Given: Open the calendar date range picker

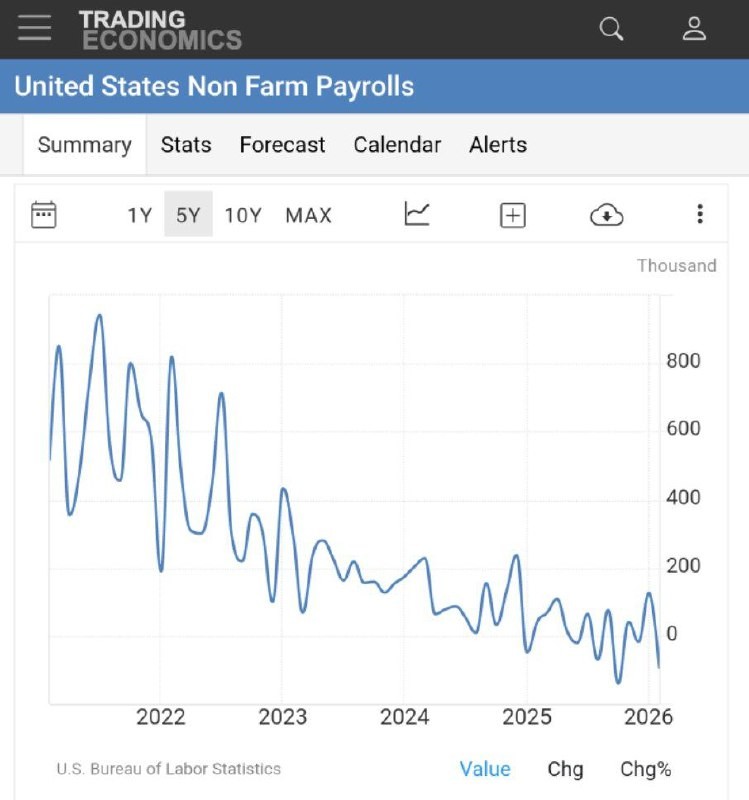Looking at the screenshot, I should tap(44, 214).
